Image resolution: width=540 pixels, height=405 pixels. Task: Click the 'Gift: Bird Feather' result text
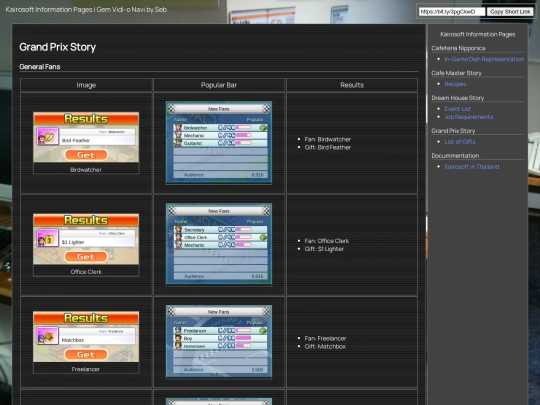328,147
